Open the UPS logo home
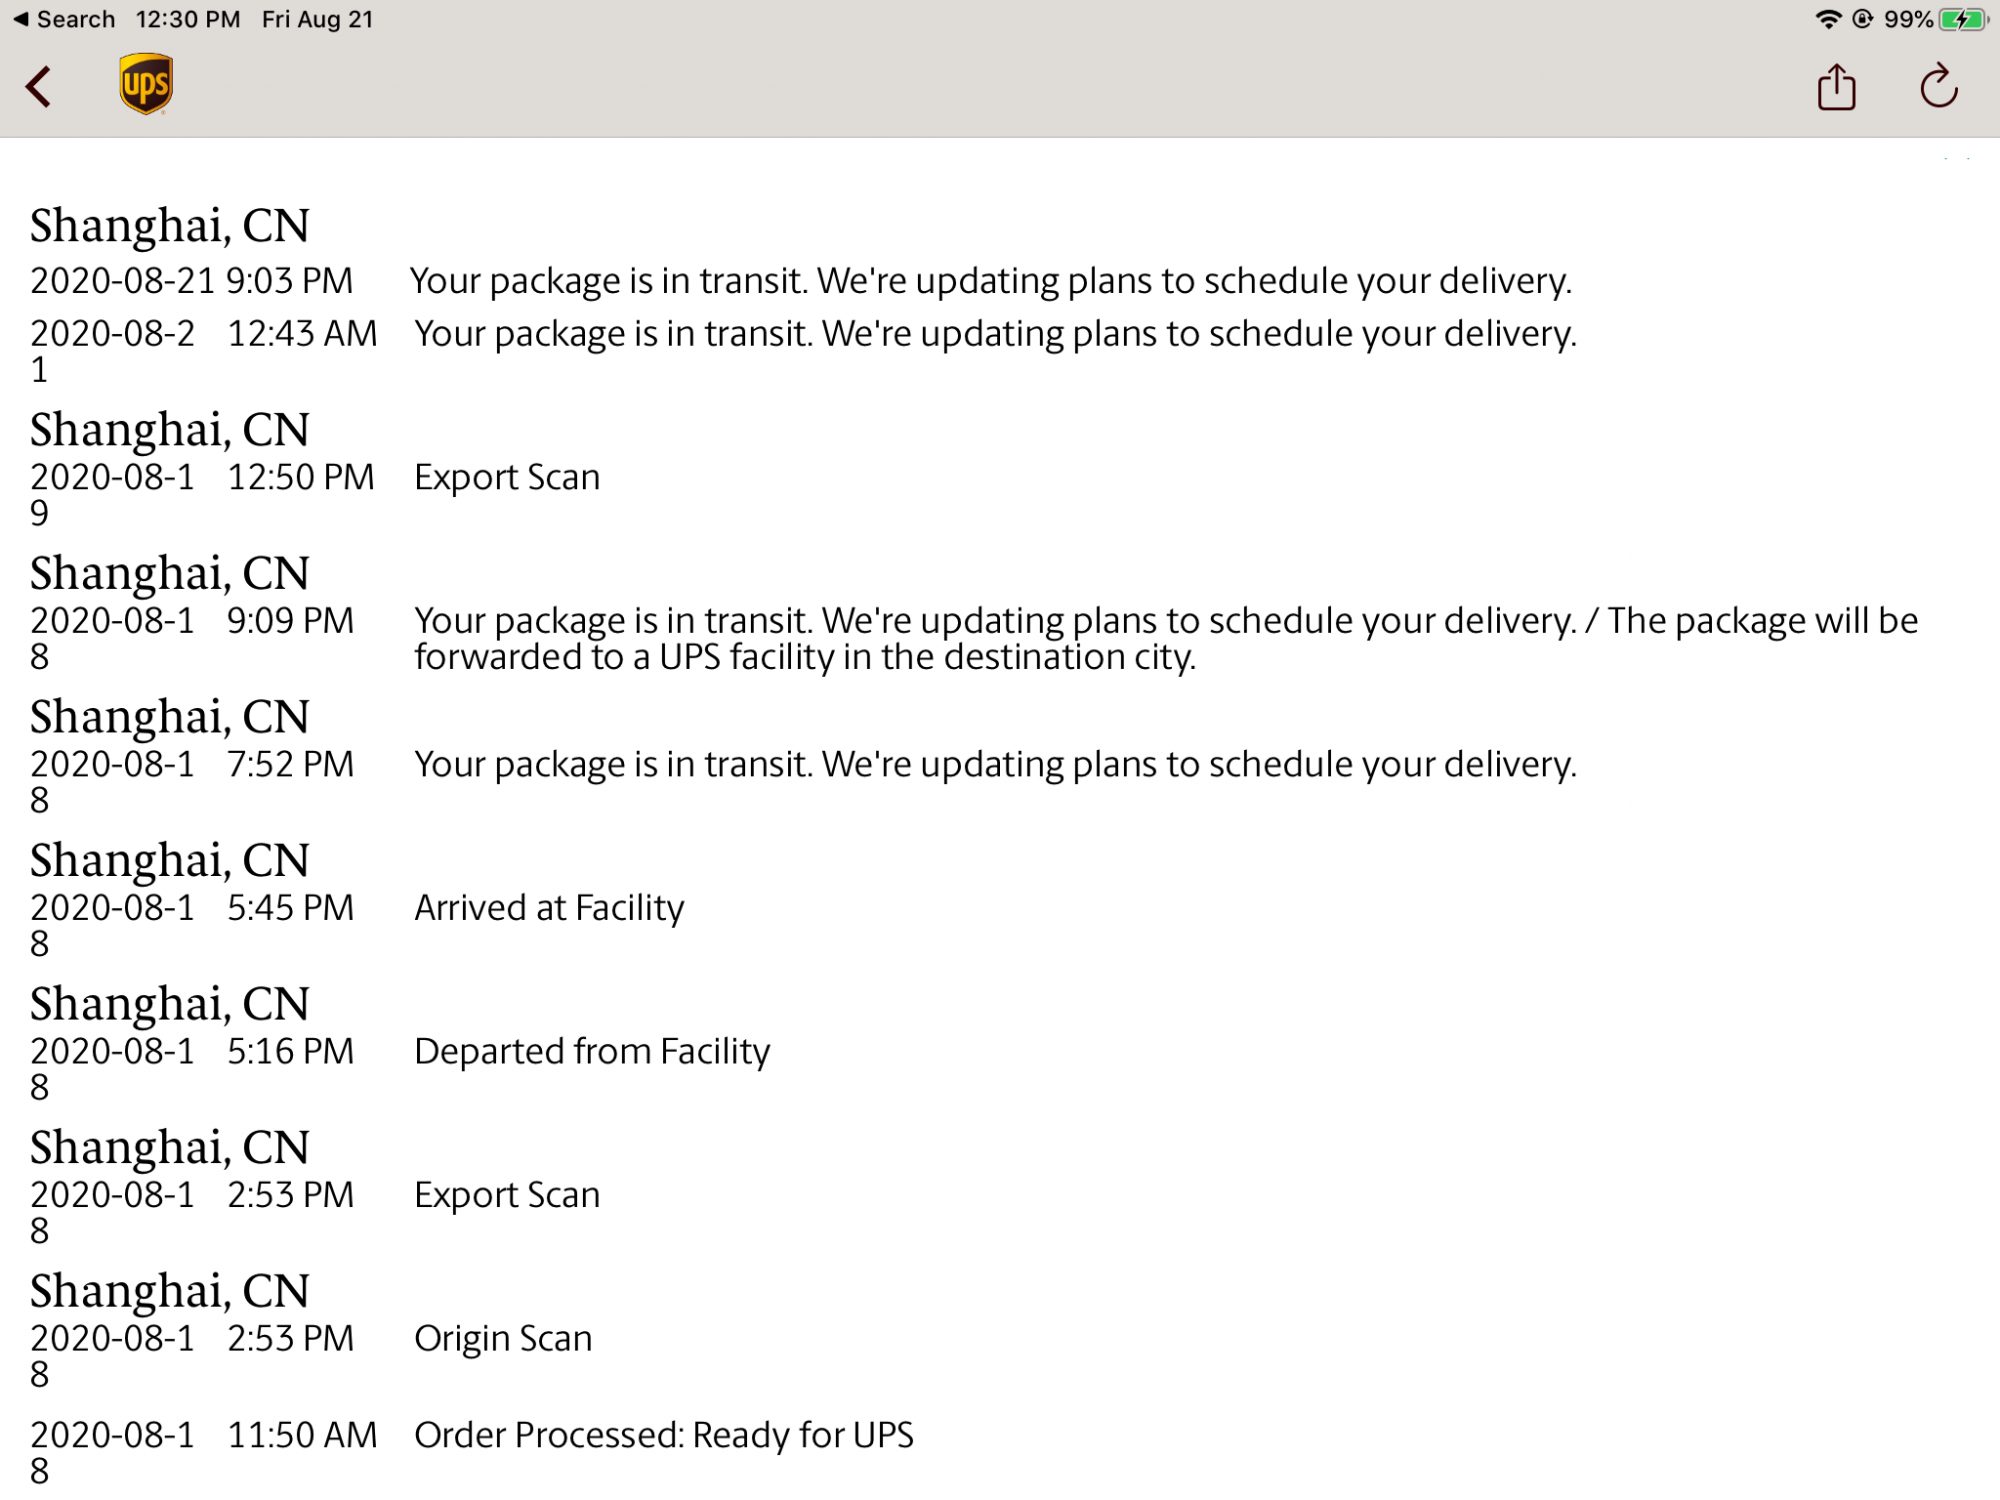 pos(146,84)
